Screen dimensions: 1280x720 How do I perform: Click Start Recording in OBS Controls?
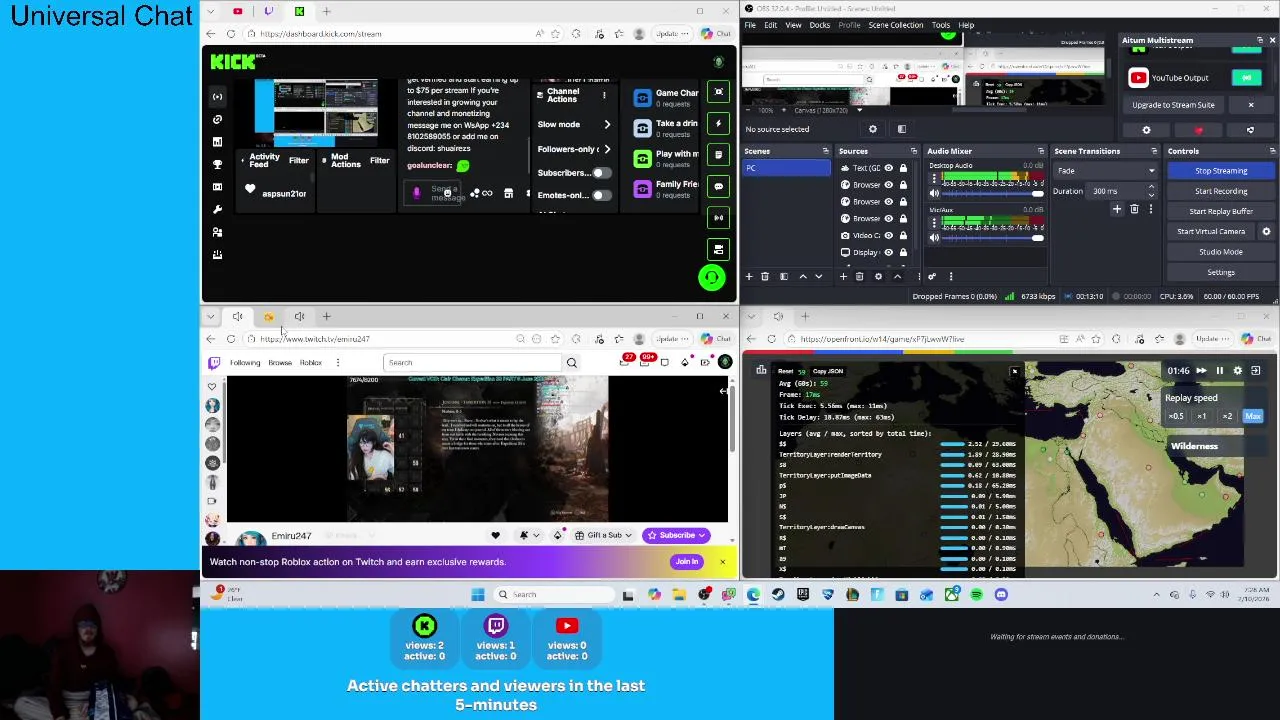click(1220, 191)
